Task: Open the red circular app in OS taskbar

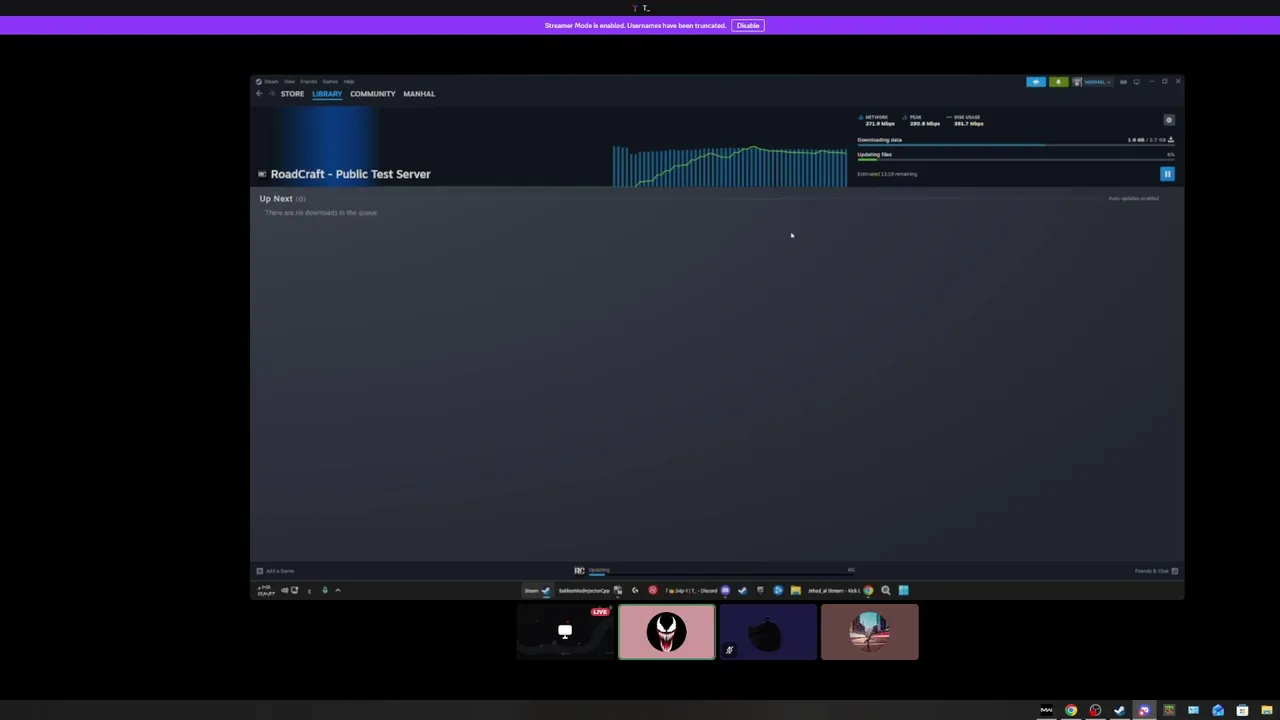Action: [x=1095, y=711]
